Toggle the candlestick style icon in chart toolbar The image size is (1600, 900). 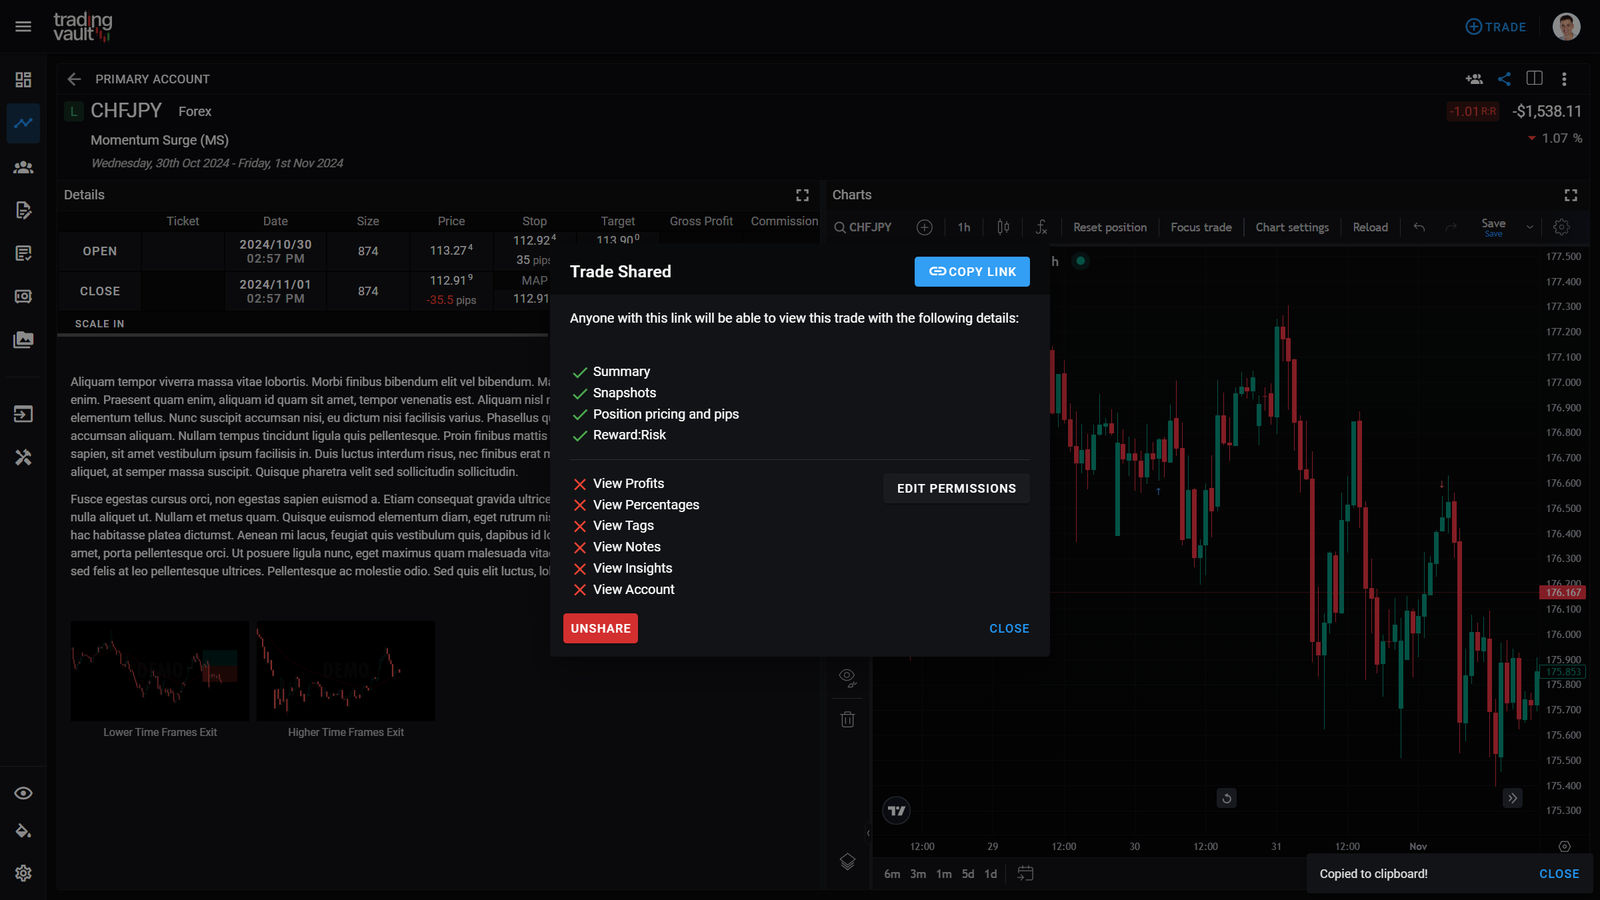click(x=1003, y=227)
